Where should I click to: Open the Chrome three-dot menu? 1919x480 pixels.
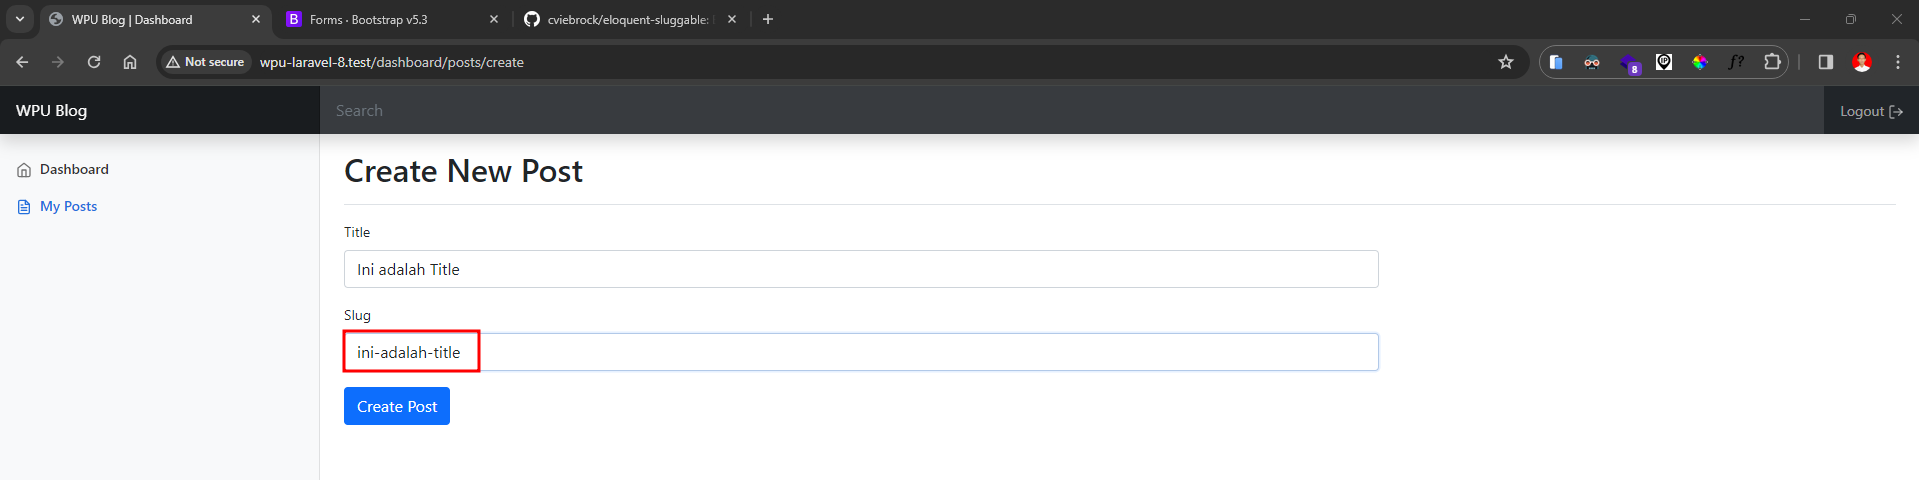pyautogui.click(x=1897, y=62)
